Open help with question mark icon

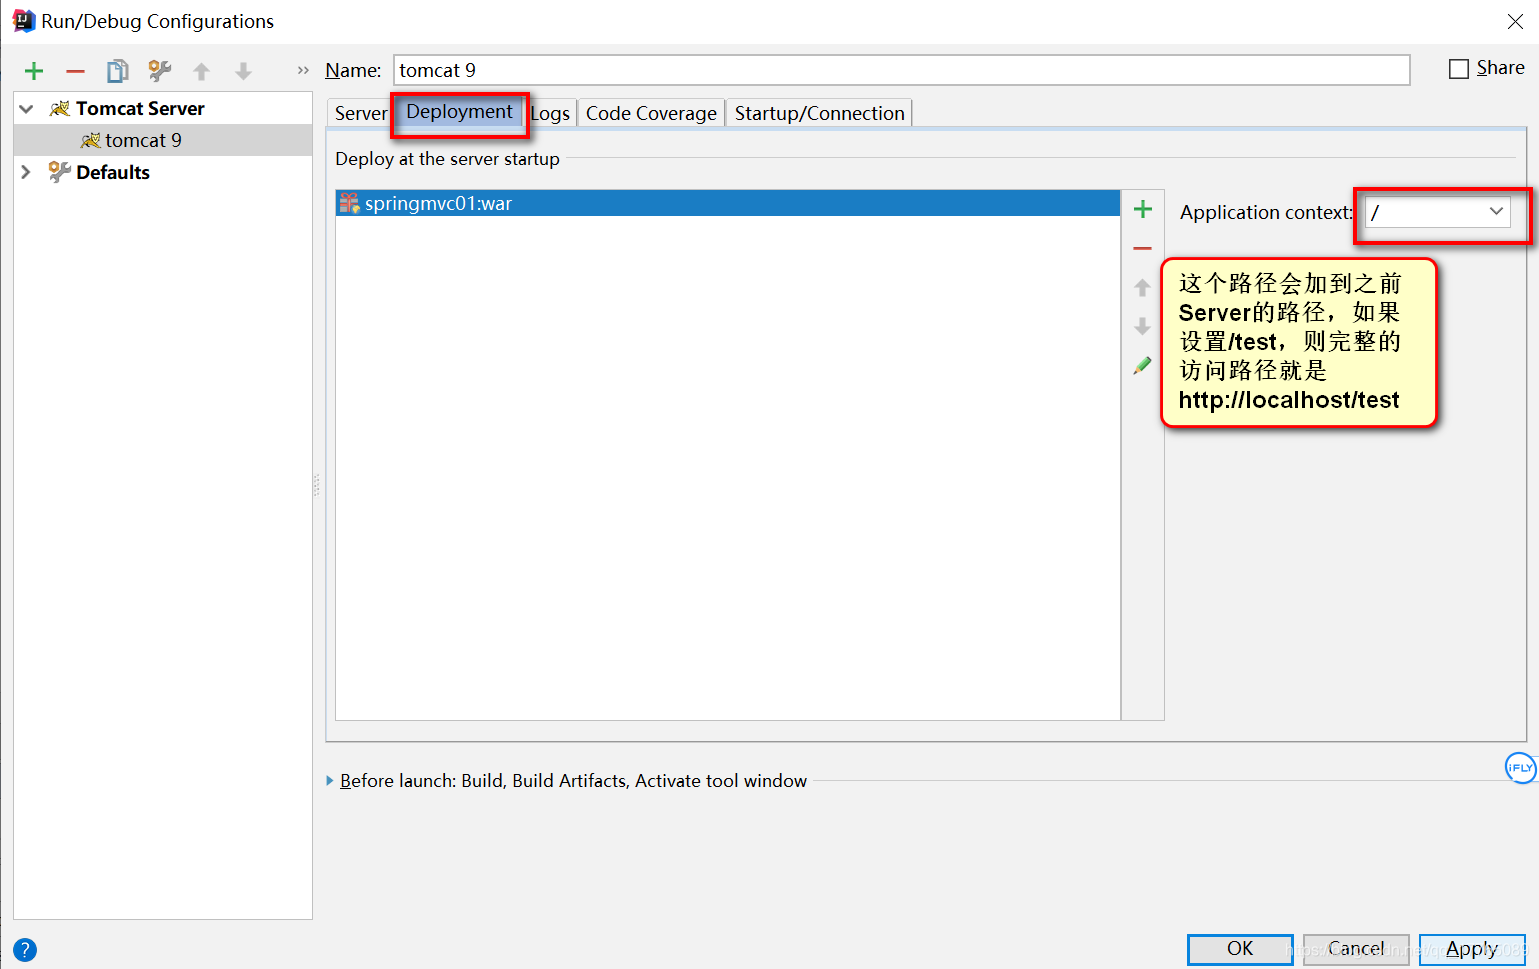25,950
